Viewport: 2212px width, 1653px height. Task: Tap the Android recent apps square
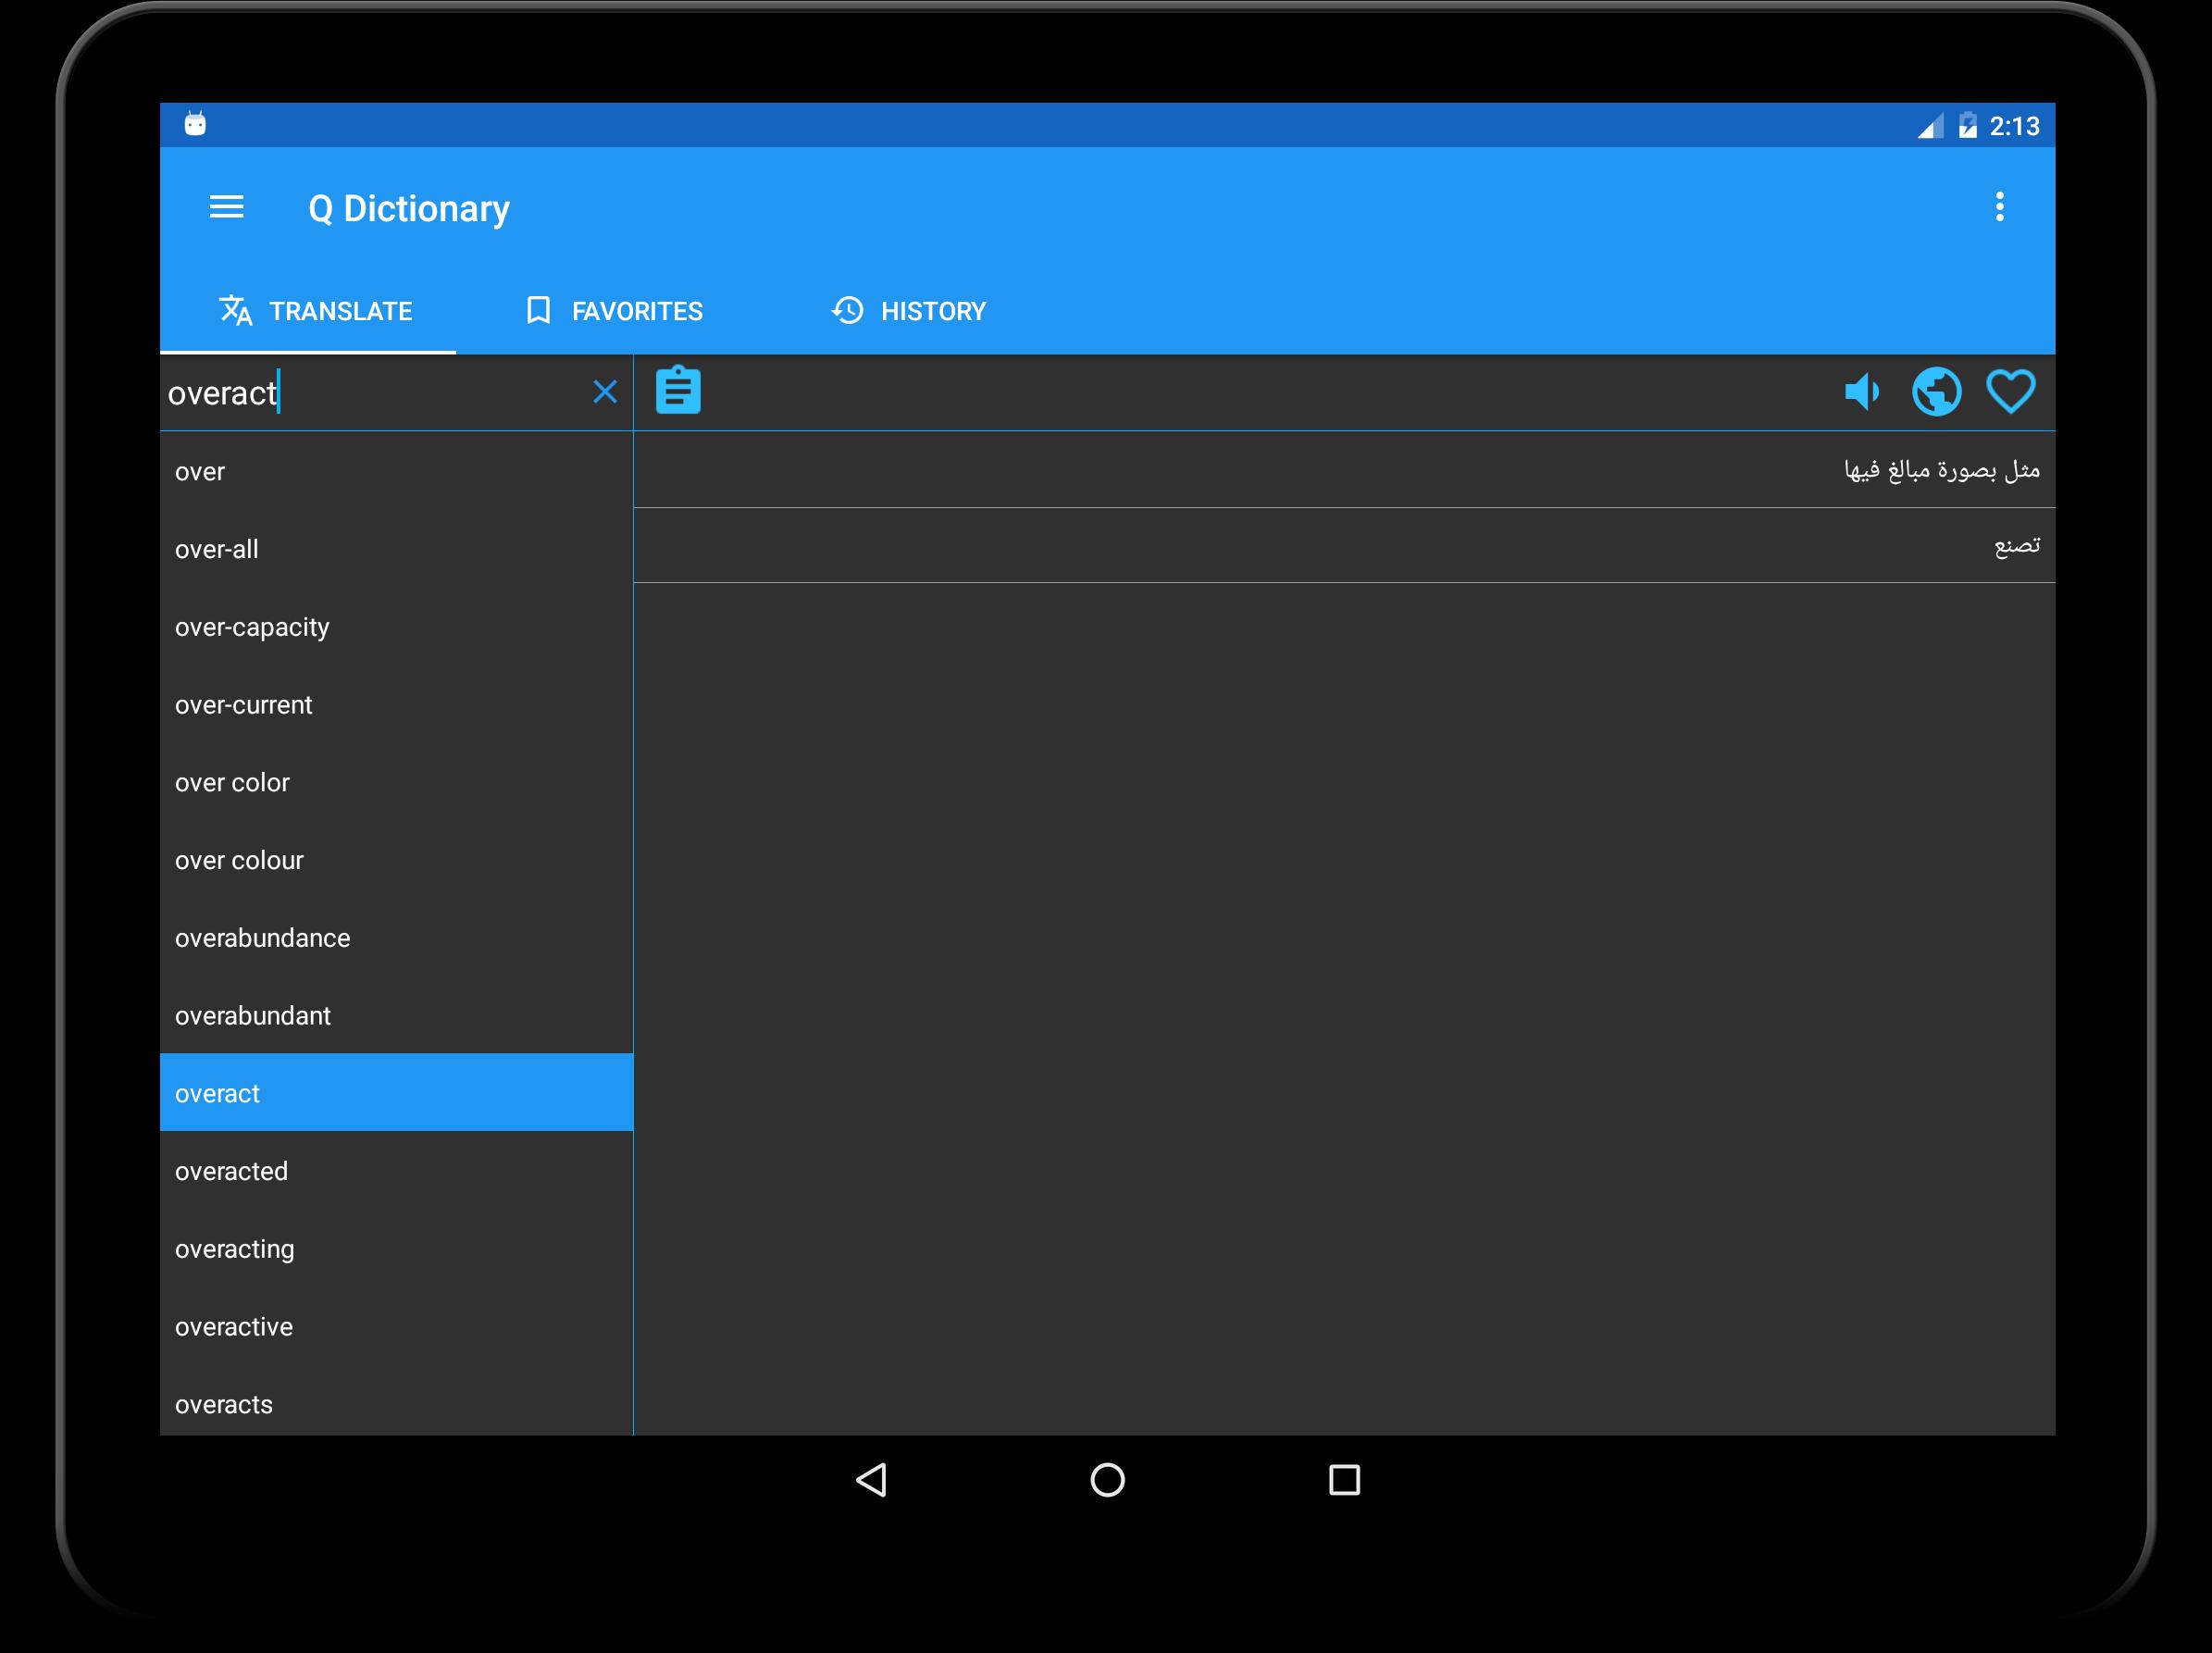click(x=1344, y=1480)
